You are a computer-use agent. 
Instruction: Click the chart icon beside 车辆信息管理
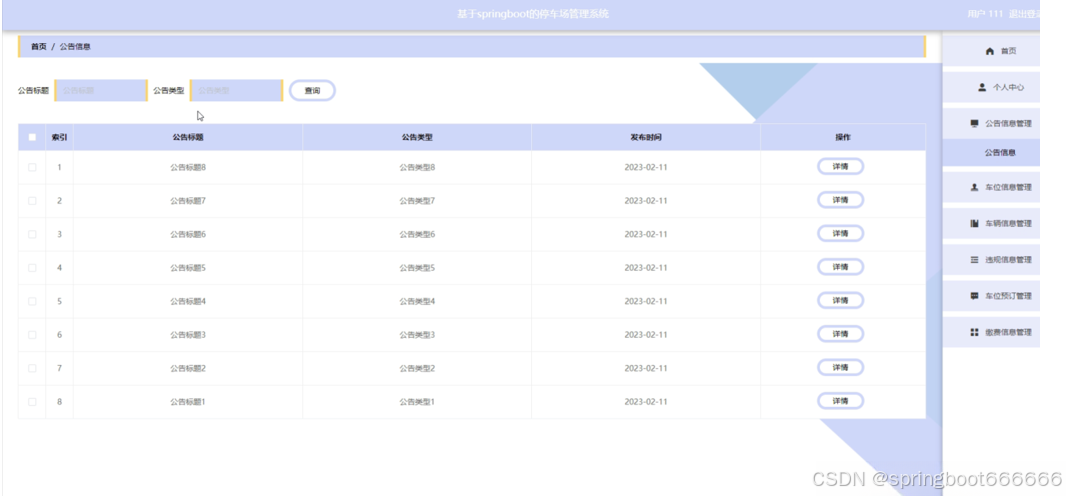[974, 224]
